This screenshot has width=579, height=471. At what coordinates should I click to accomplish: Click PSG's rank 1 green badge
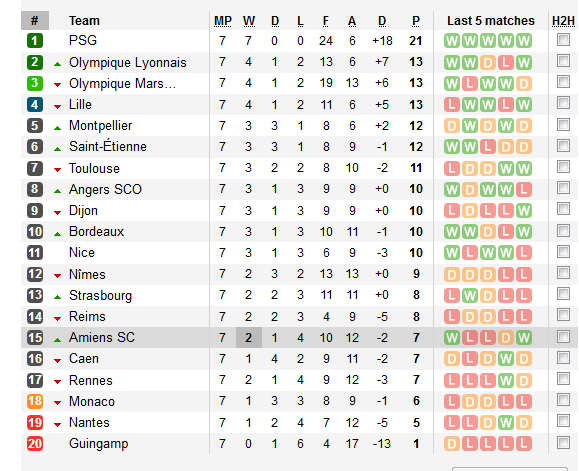pyautogui.click(x=35, y=41)
